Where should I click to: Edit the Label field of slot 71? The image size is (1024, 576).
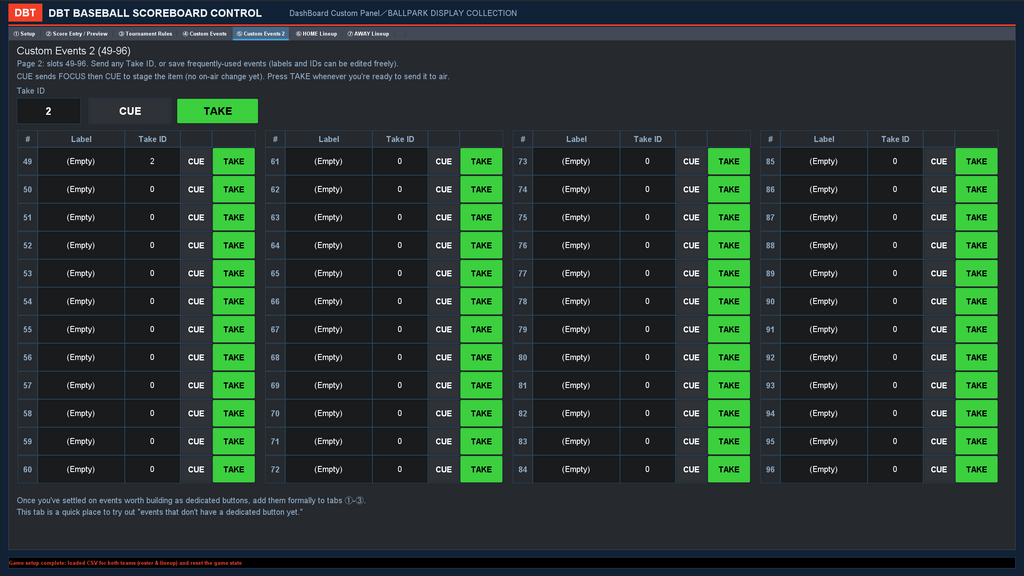click(x=328, y=441)
